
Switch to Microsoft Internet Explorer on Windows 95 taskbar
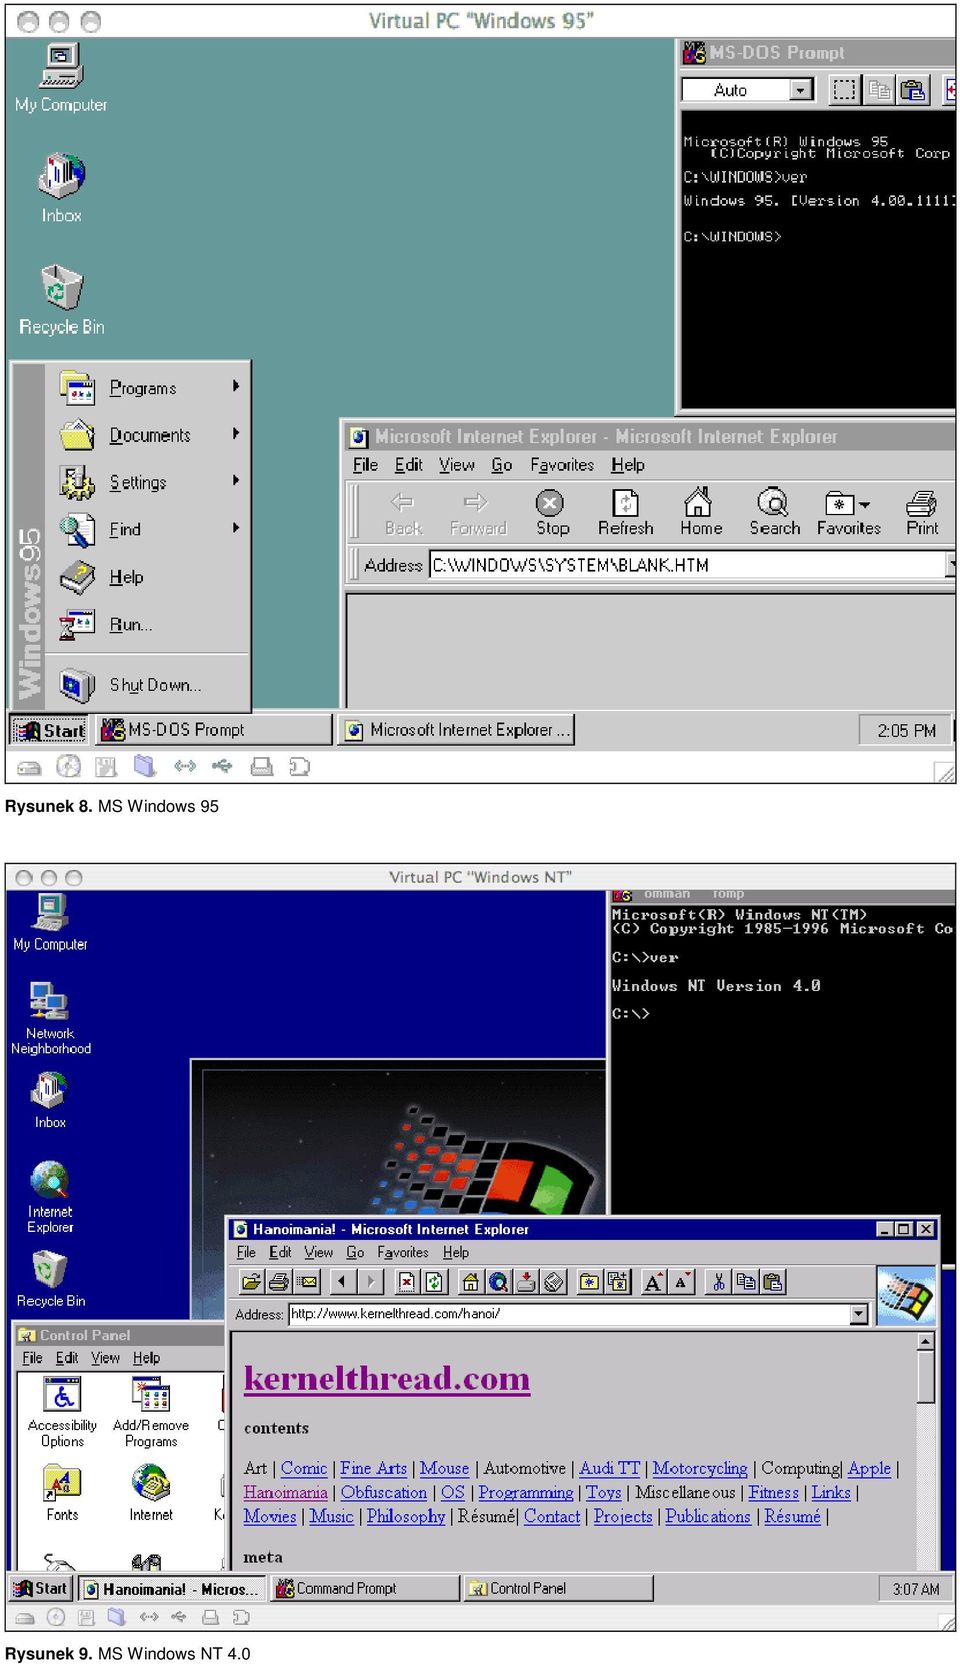pyautogui.click(x=456, y=730)
